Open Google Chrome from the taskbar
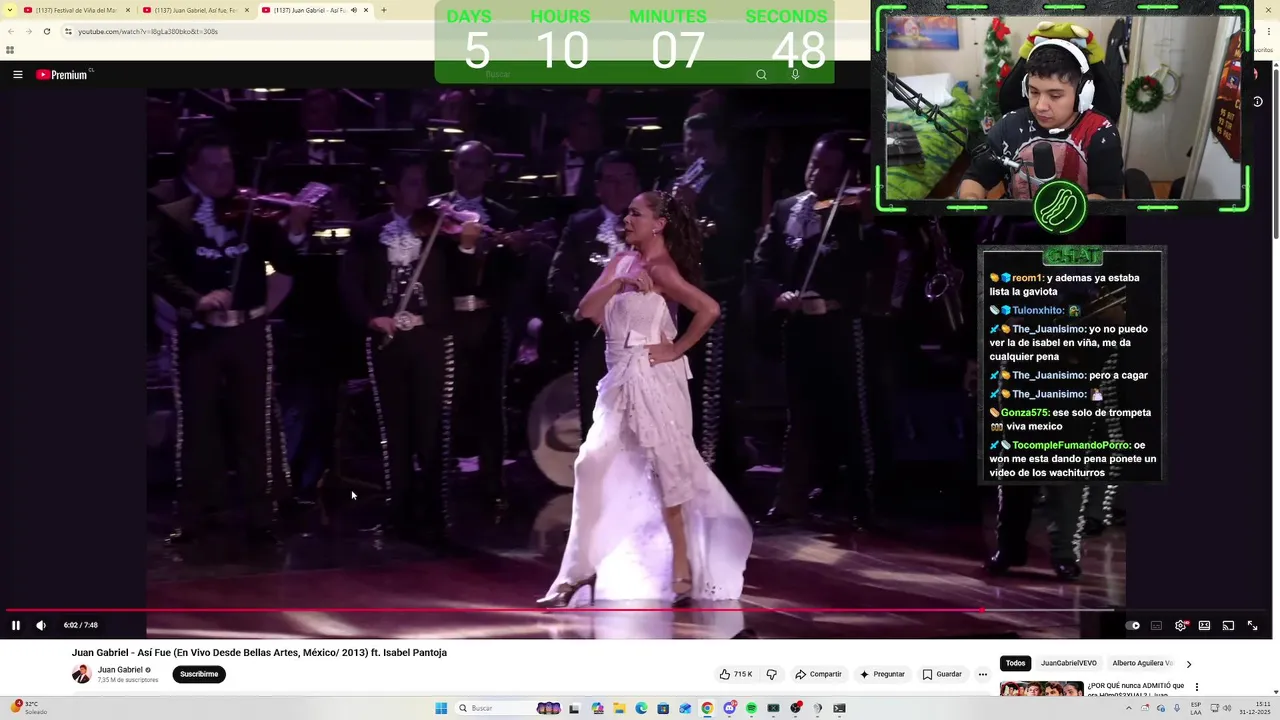 pos(707,708)
